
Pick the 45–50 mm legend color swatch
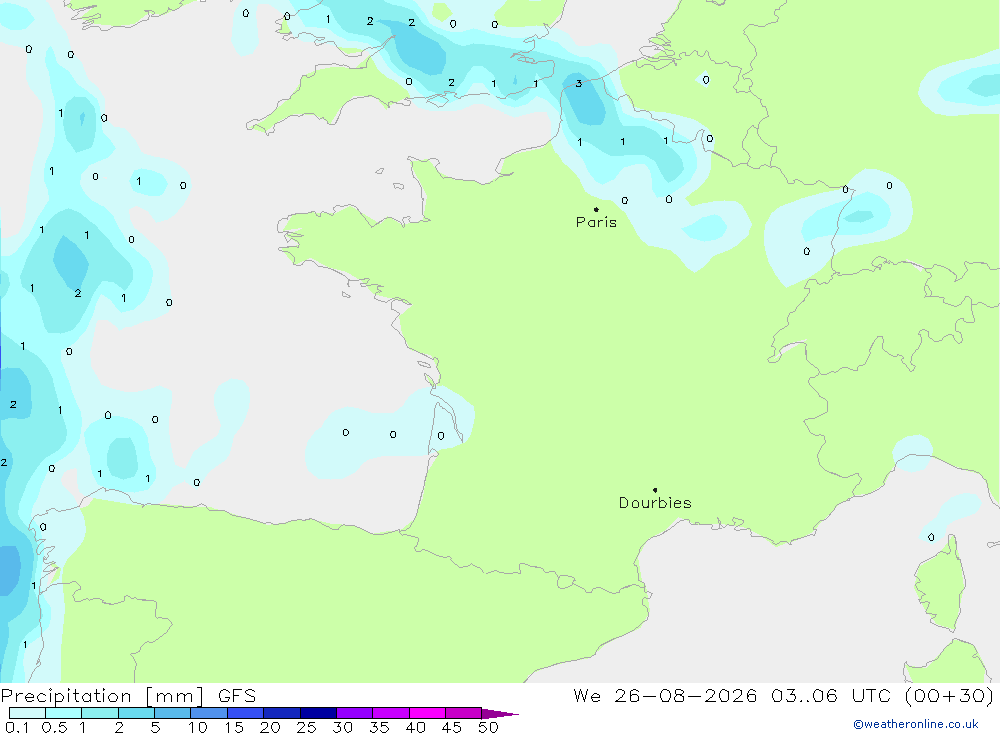(464, 713)
